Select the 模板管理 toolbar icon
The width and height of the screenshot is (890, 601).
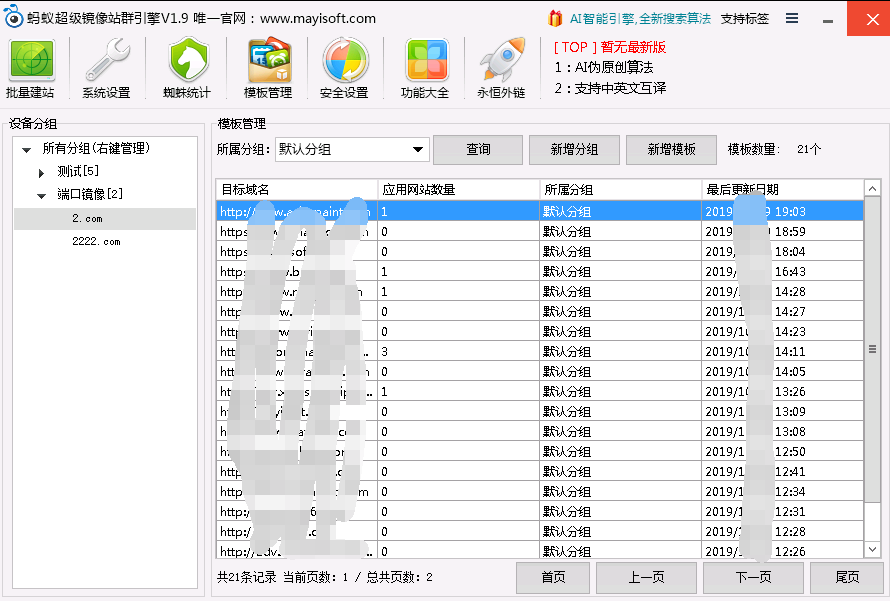tap(268, 68)
